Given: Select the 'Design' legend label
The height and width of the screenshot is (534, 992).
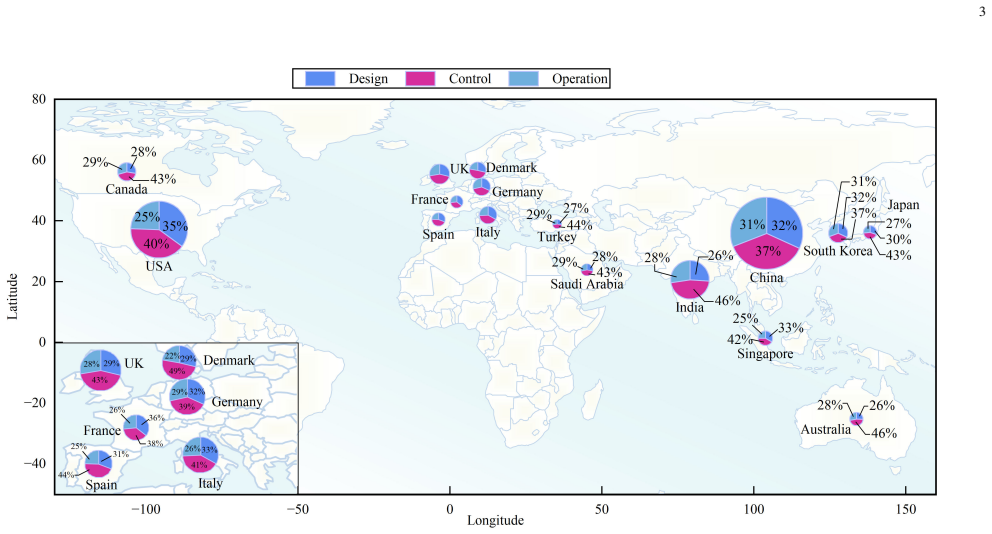Looking at the screenshot, I should coord(368,78).
